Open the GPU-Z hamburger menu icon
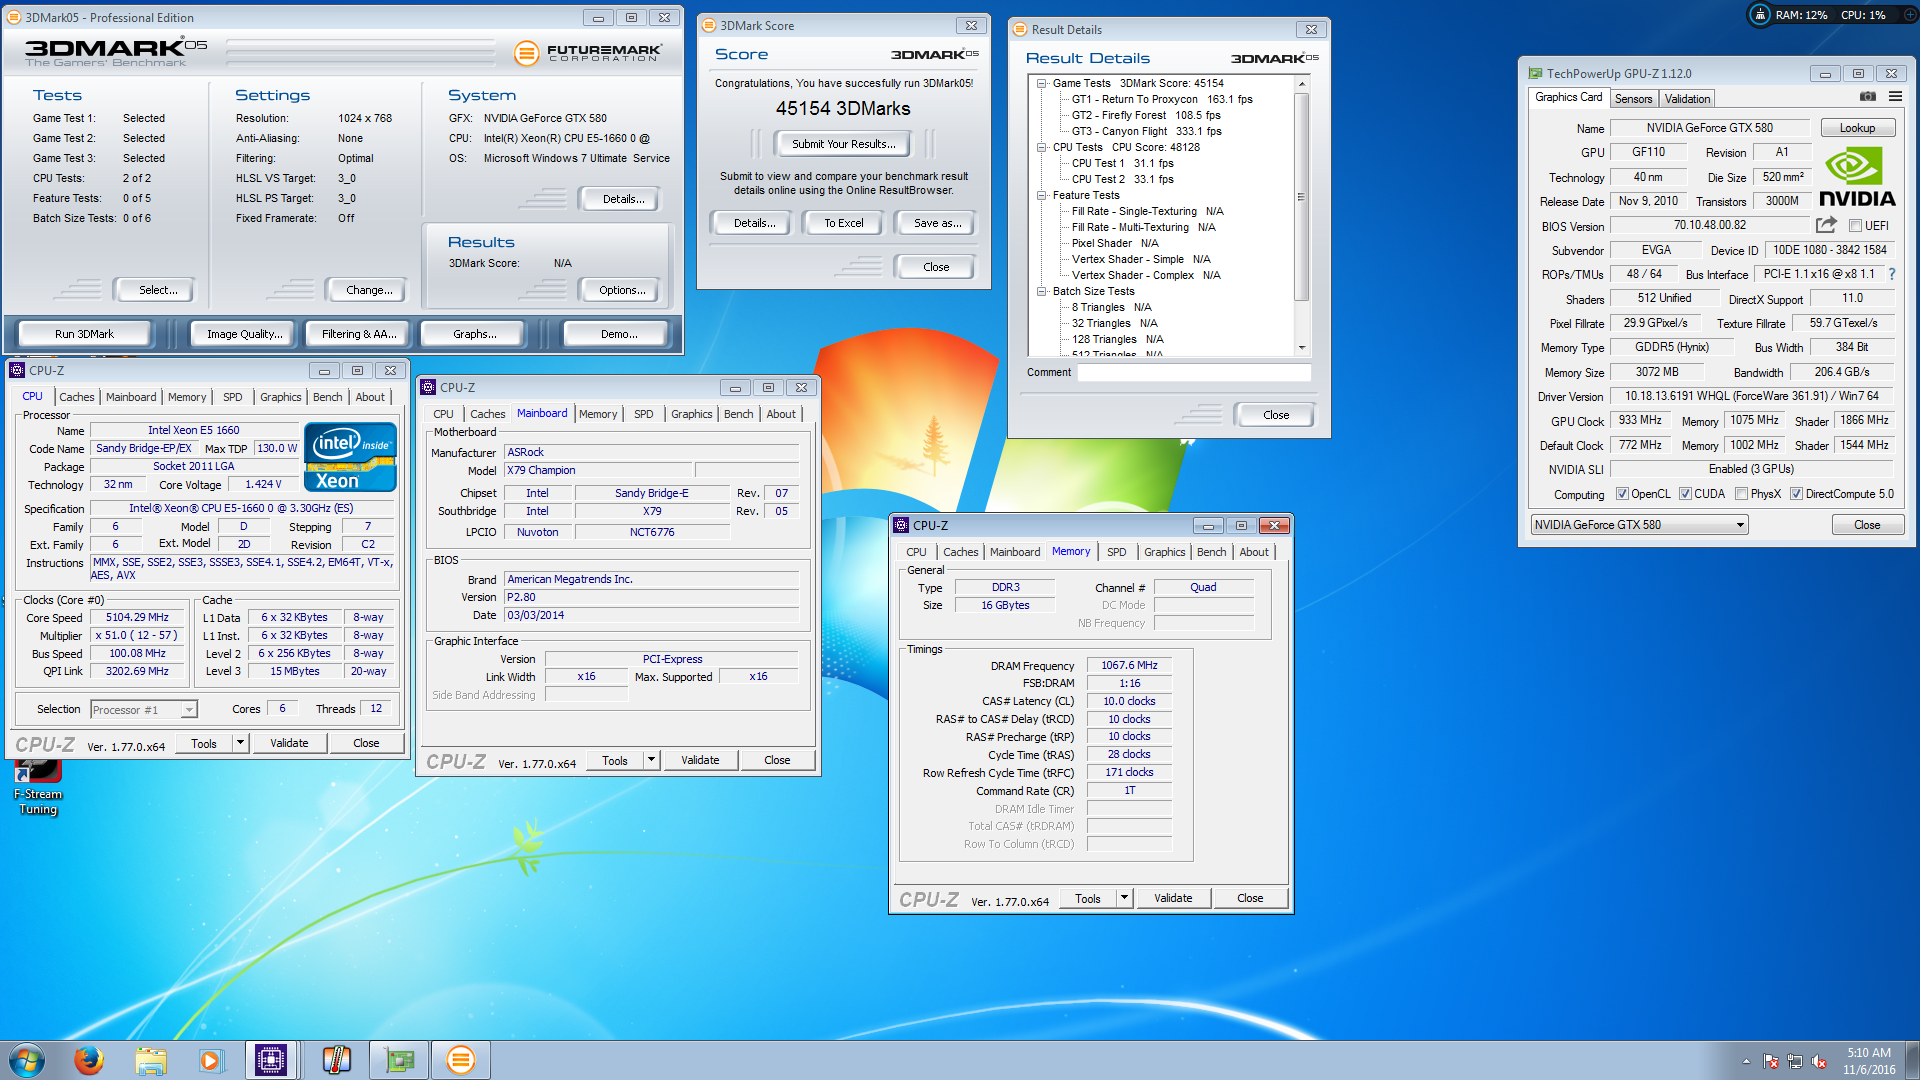 1895,97
